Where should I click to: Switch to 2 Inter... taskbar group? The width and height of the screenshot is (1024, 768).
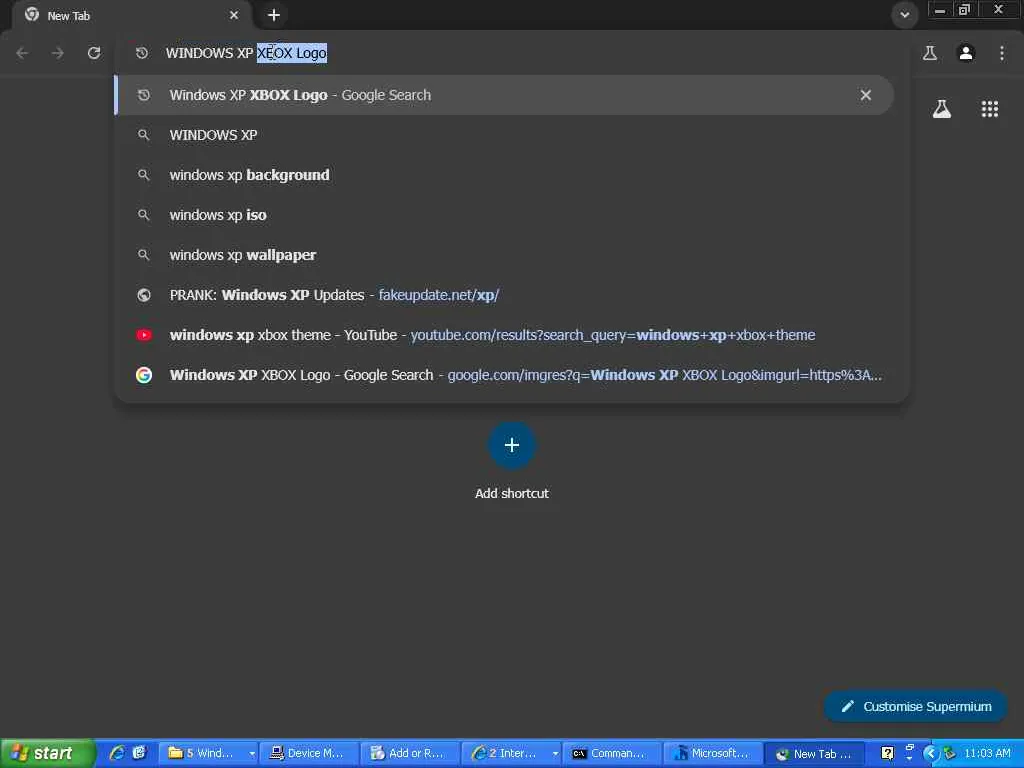(505, 753)
